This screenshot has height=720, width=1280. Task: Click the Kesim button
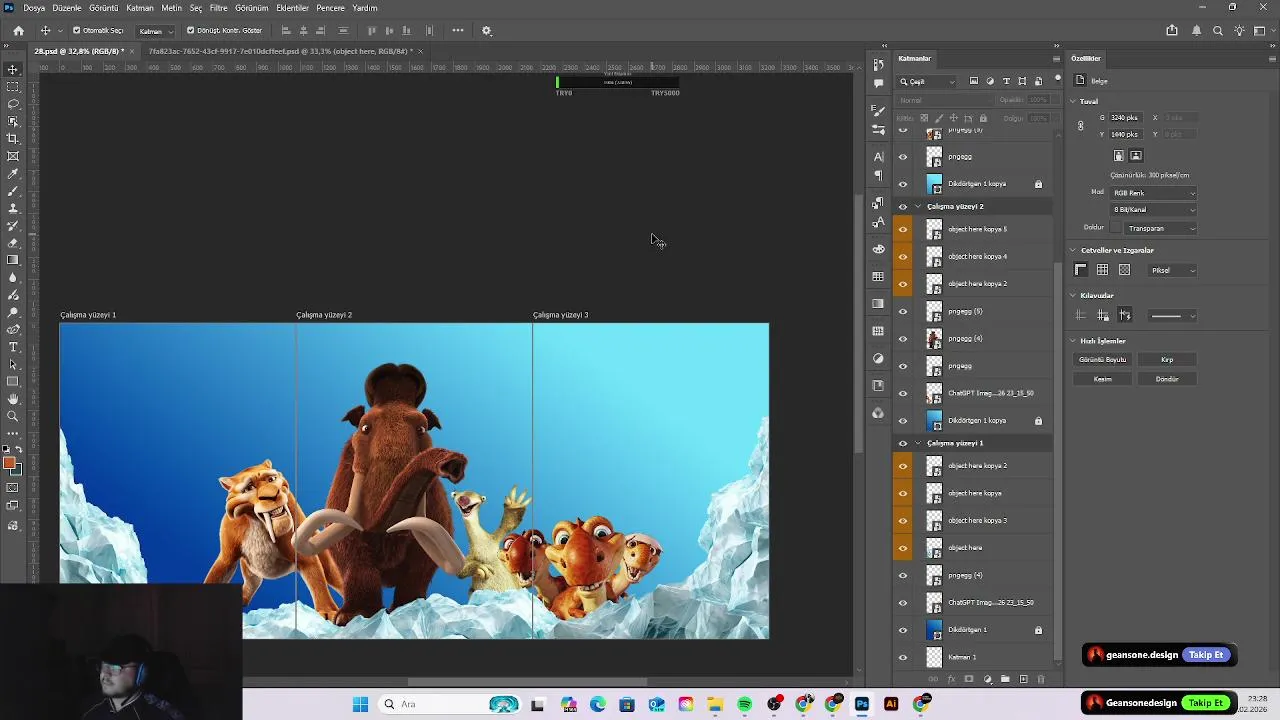point(1102,379)
